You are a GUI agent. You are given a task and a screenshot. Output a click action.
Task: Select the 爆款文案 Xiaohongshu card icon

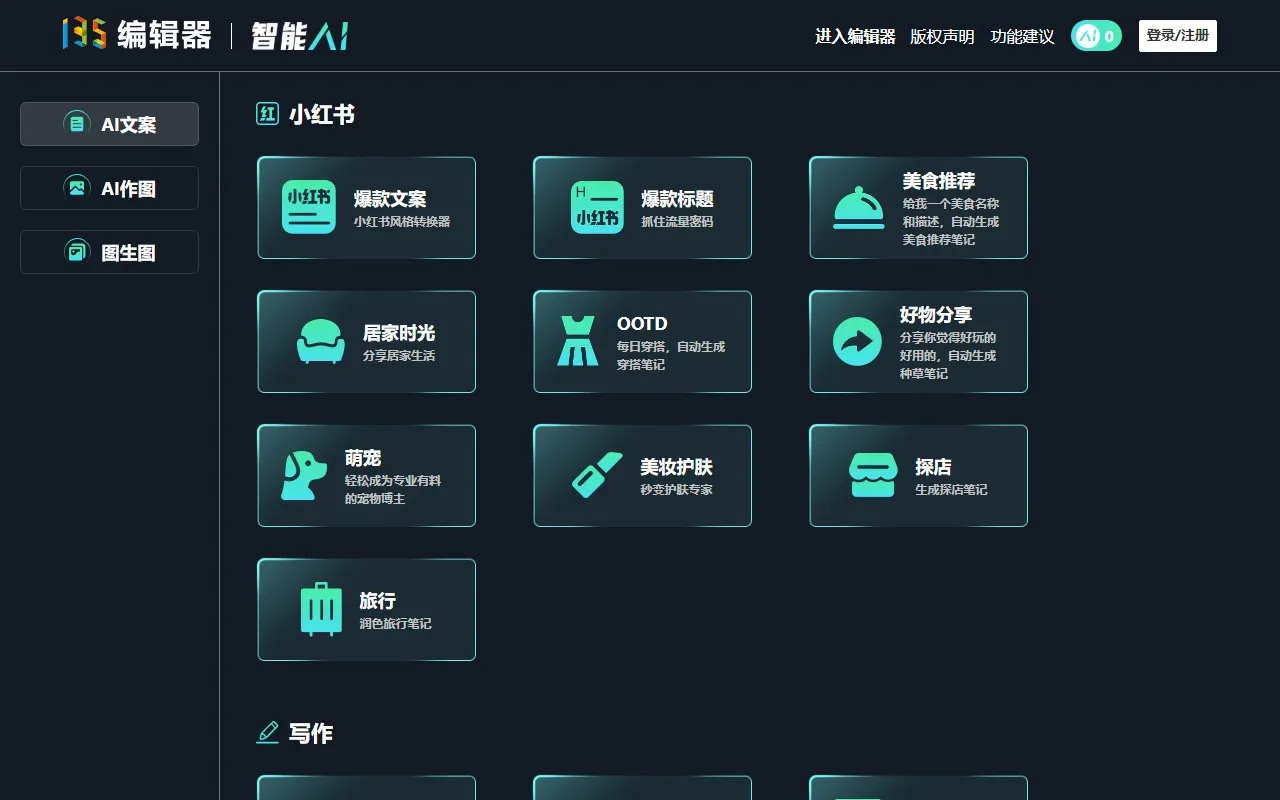point(308,207)
